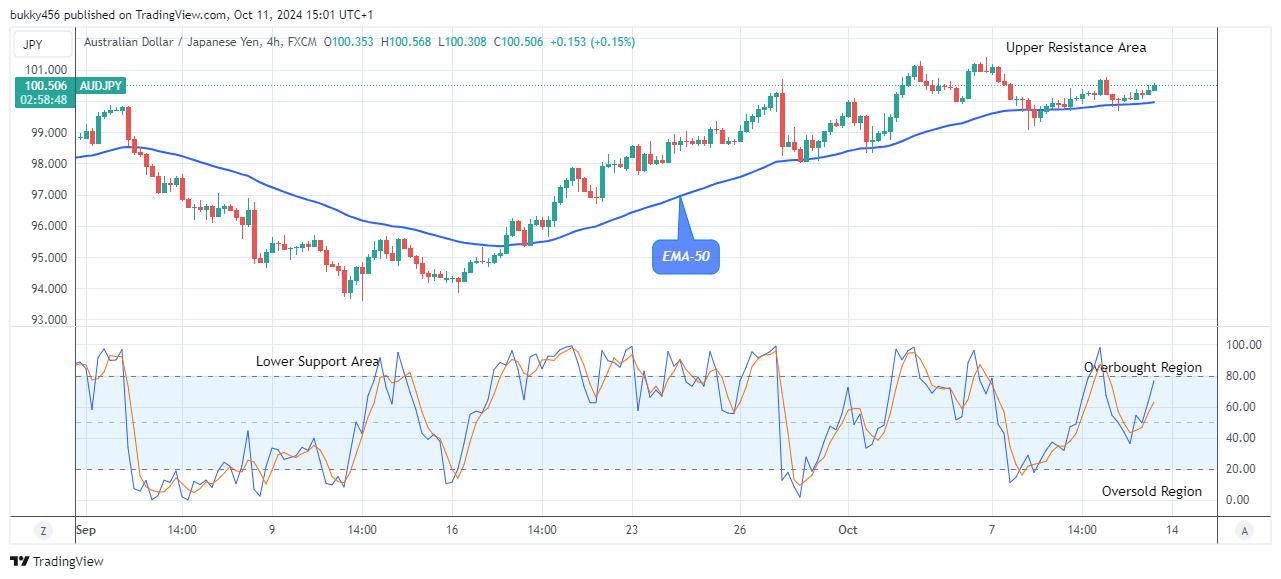Click the Upper Resistance Area text

tap(1076, 48)
